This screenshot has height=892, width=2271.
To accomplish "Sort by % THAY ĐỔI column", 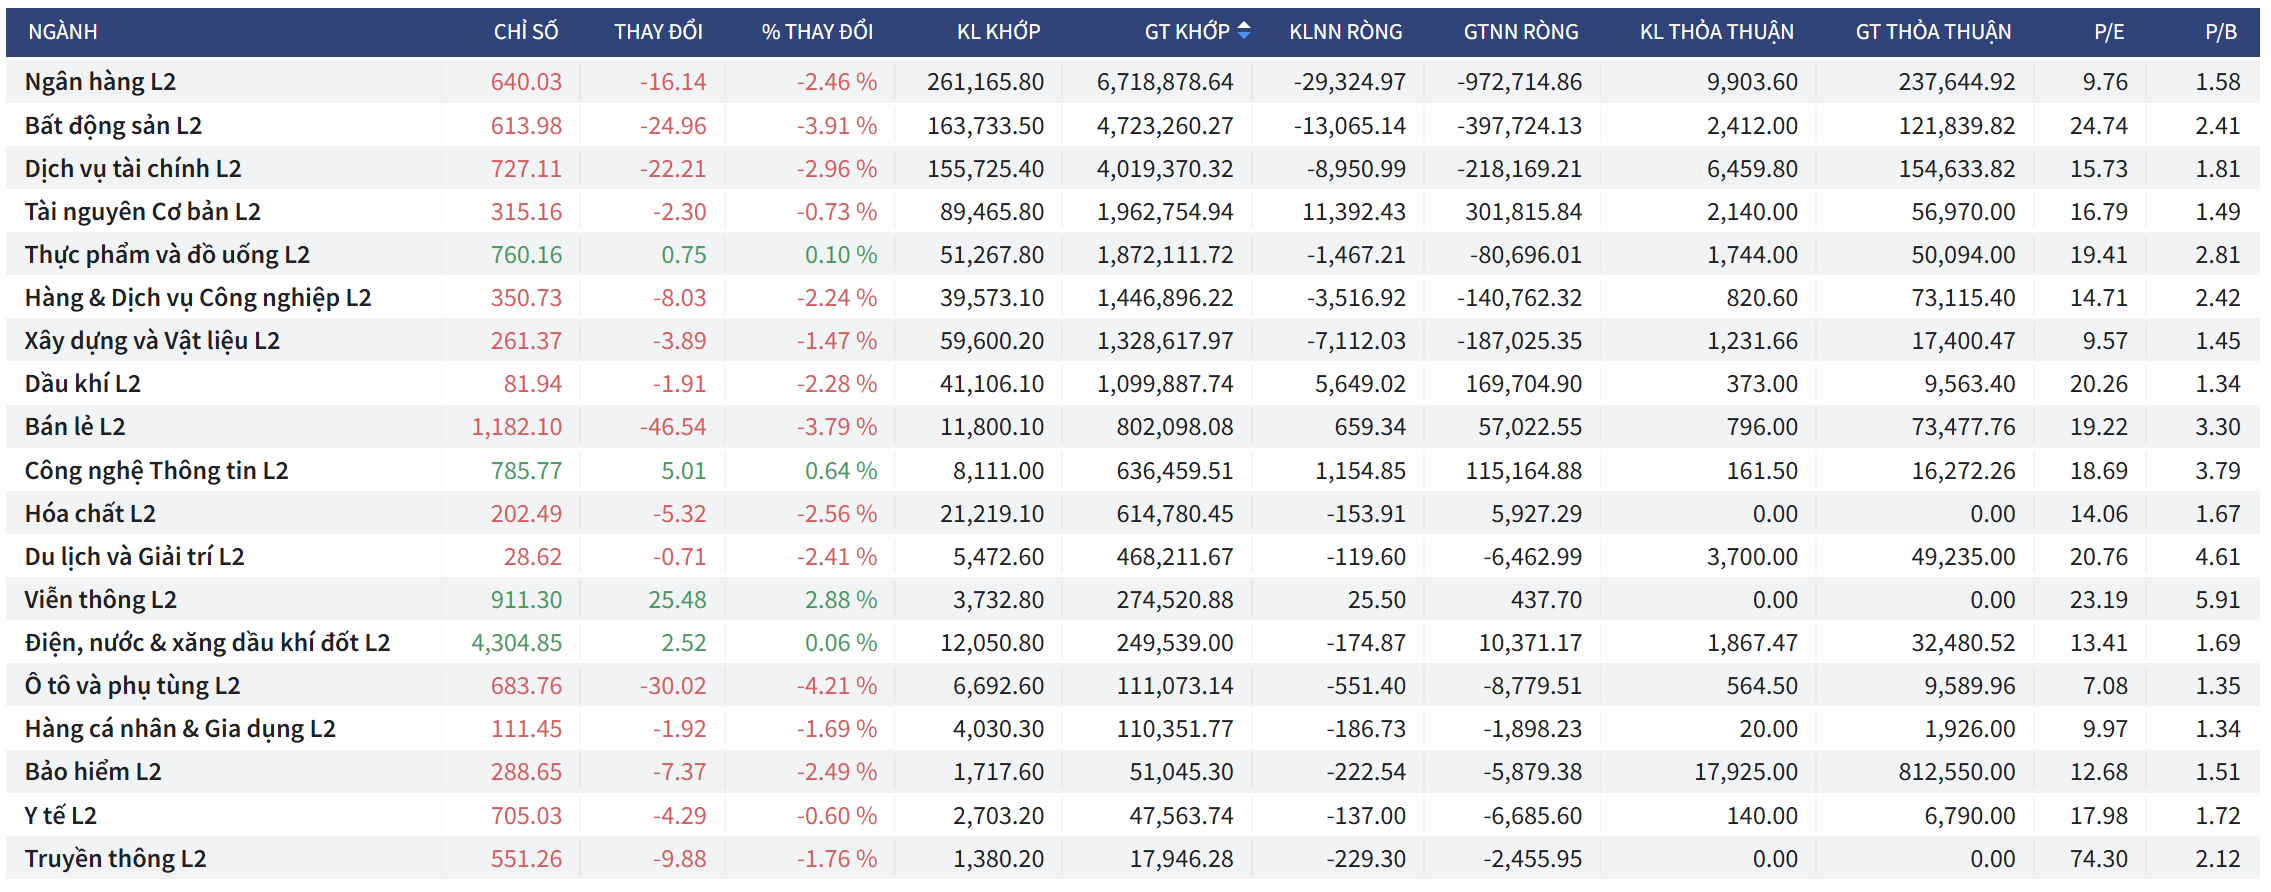I will pyautogui.click(x=817, y=32).
